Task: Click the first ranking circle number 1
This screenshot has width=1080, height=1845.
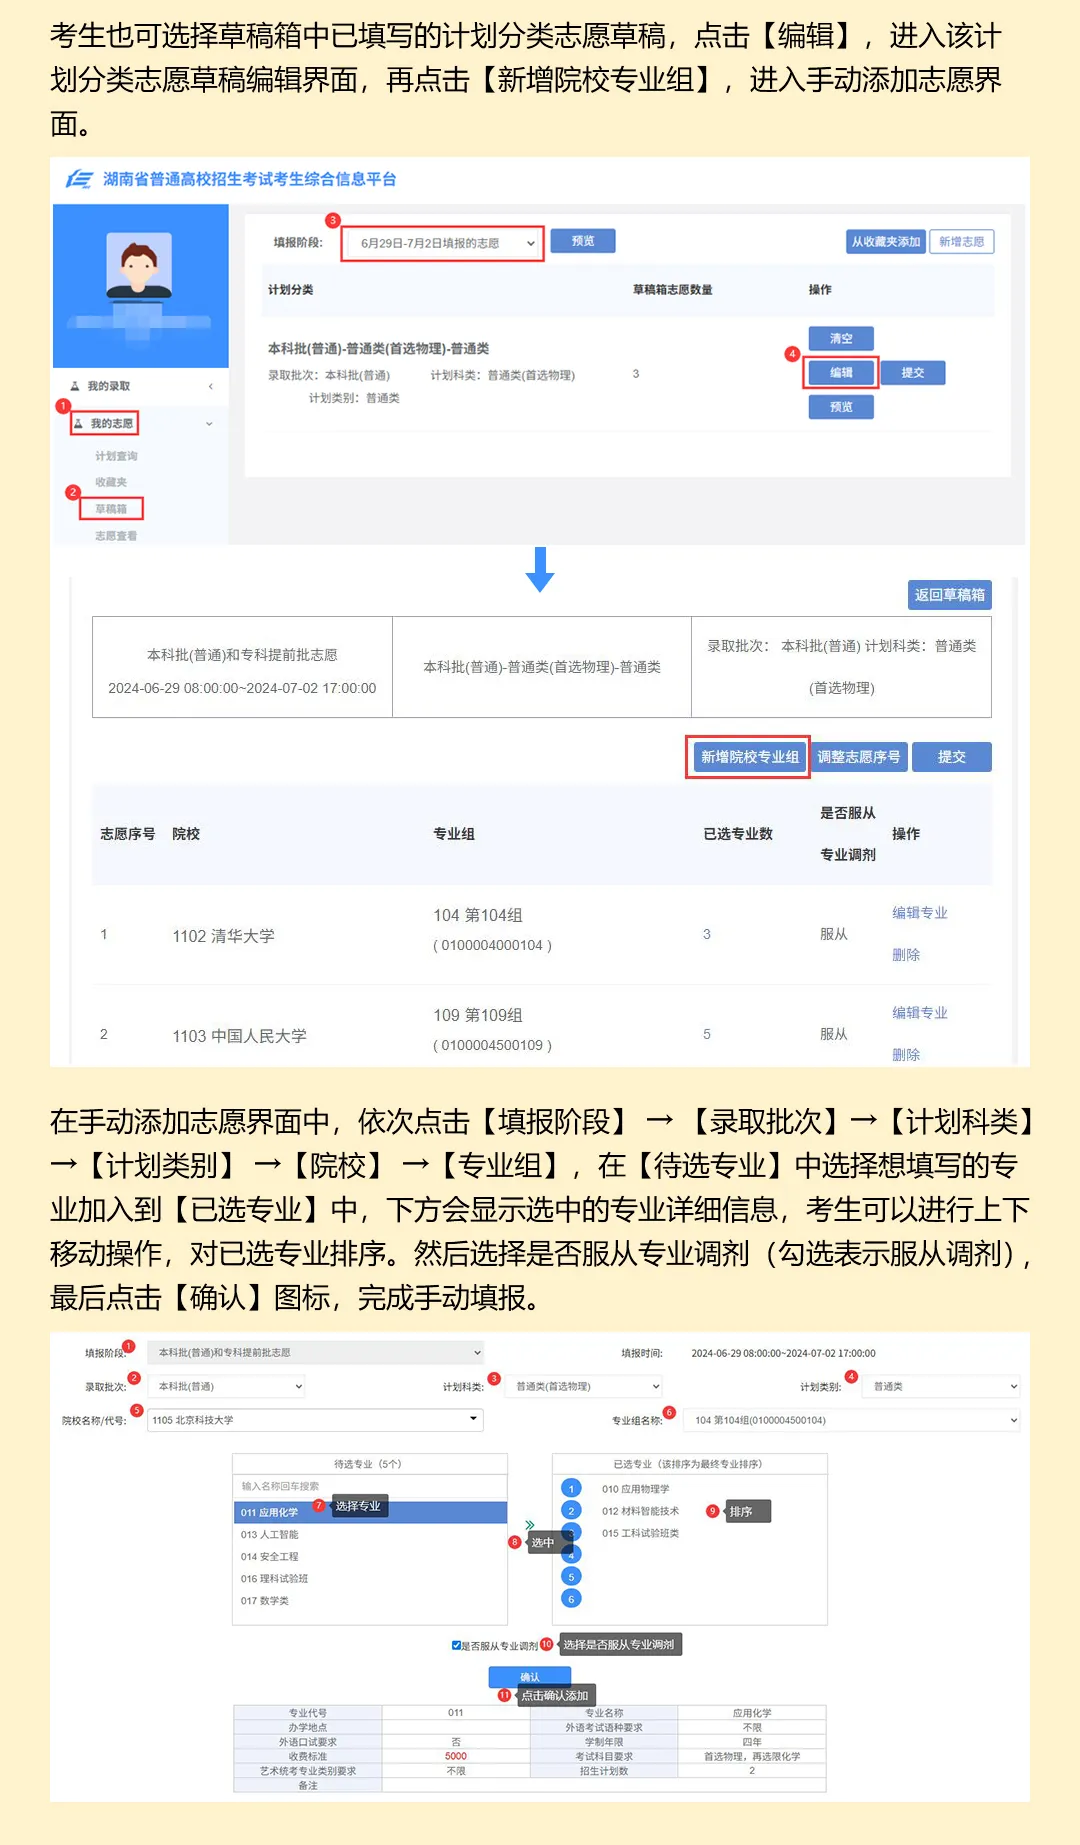Action: [571, 1489]
